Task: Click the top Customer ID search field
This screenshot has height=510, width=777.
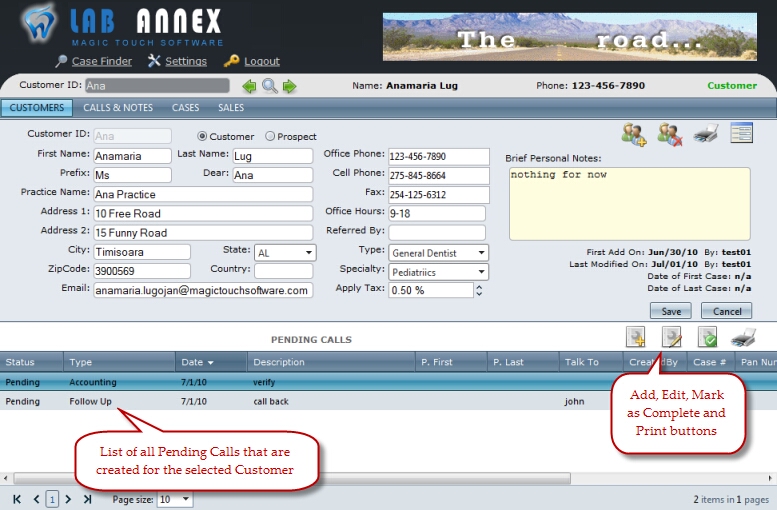Action: tap(157, 86)
